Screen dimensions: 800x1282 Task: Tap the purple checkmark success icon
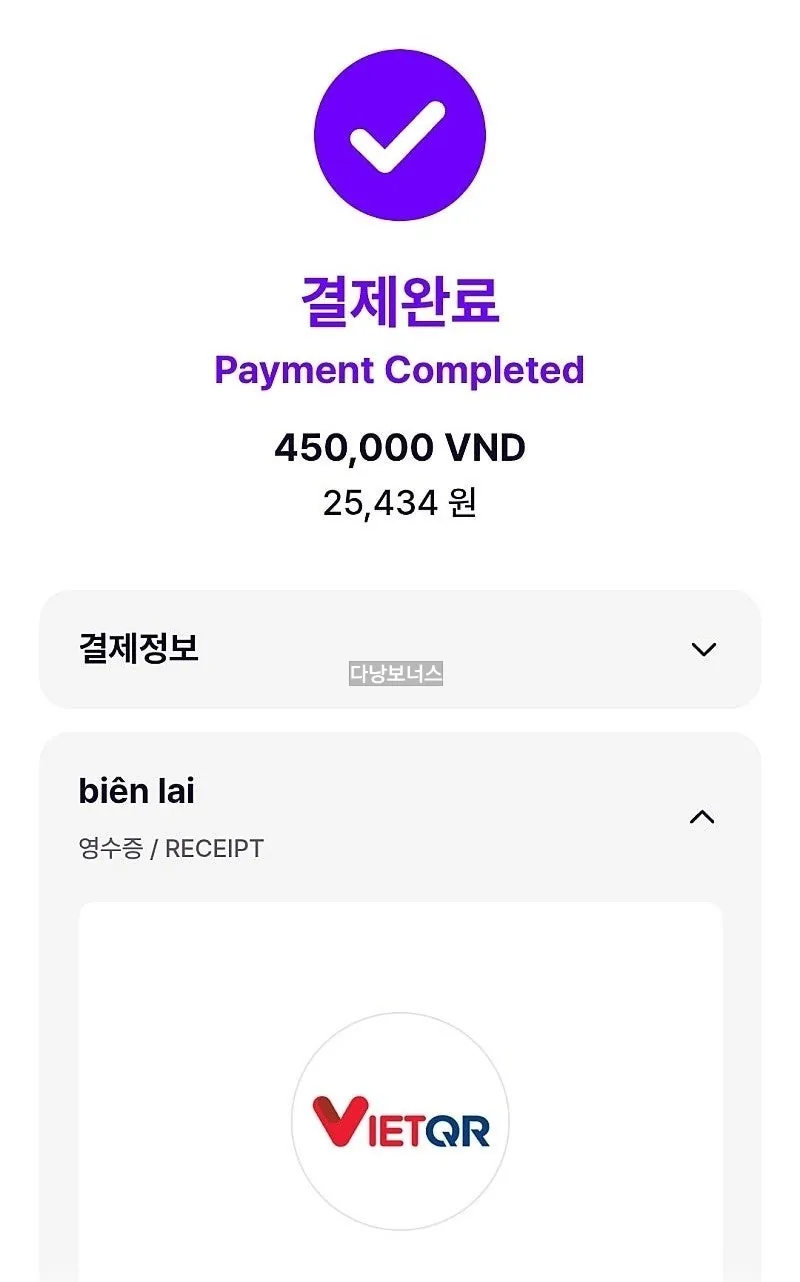pyautogui.click(x=400, y=135)
